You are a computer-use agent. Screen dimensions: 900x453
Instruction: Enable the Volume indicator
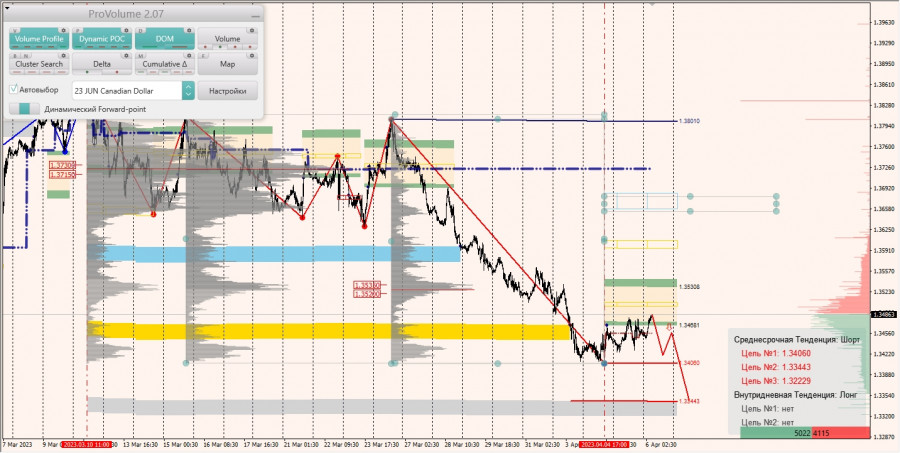(227, 38)
